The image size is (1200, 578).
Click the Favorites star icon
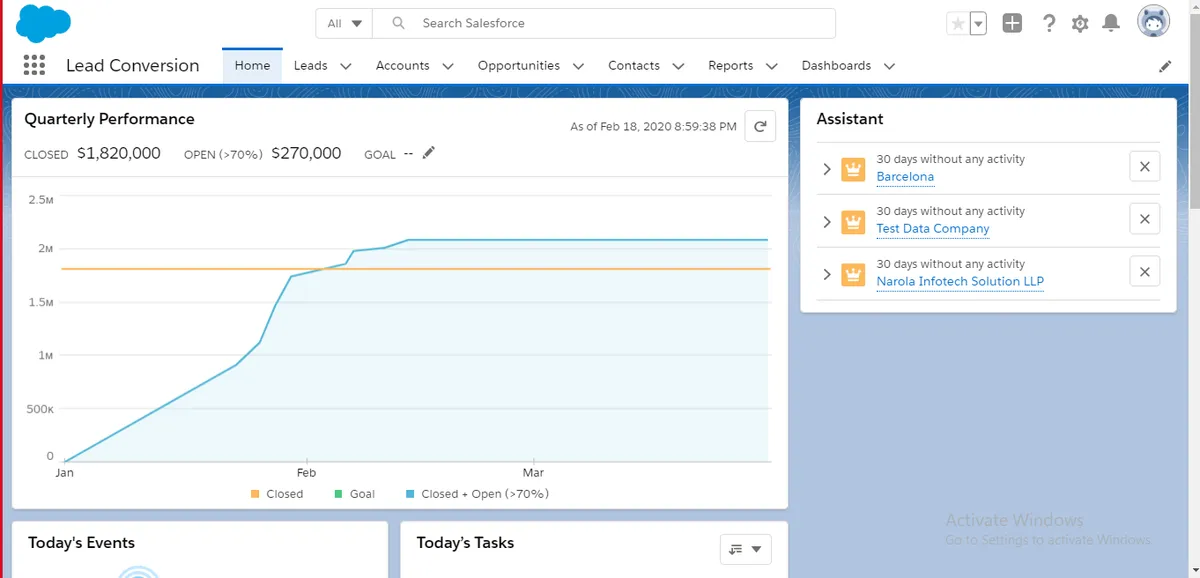958,24
